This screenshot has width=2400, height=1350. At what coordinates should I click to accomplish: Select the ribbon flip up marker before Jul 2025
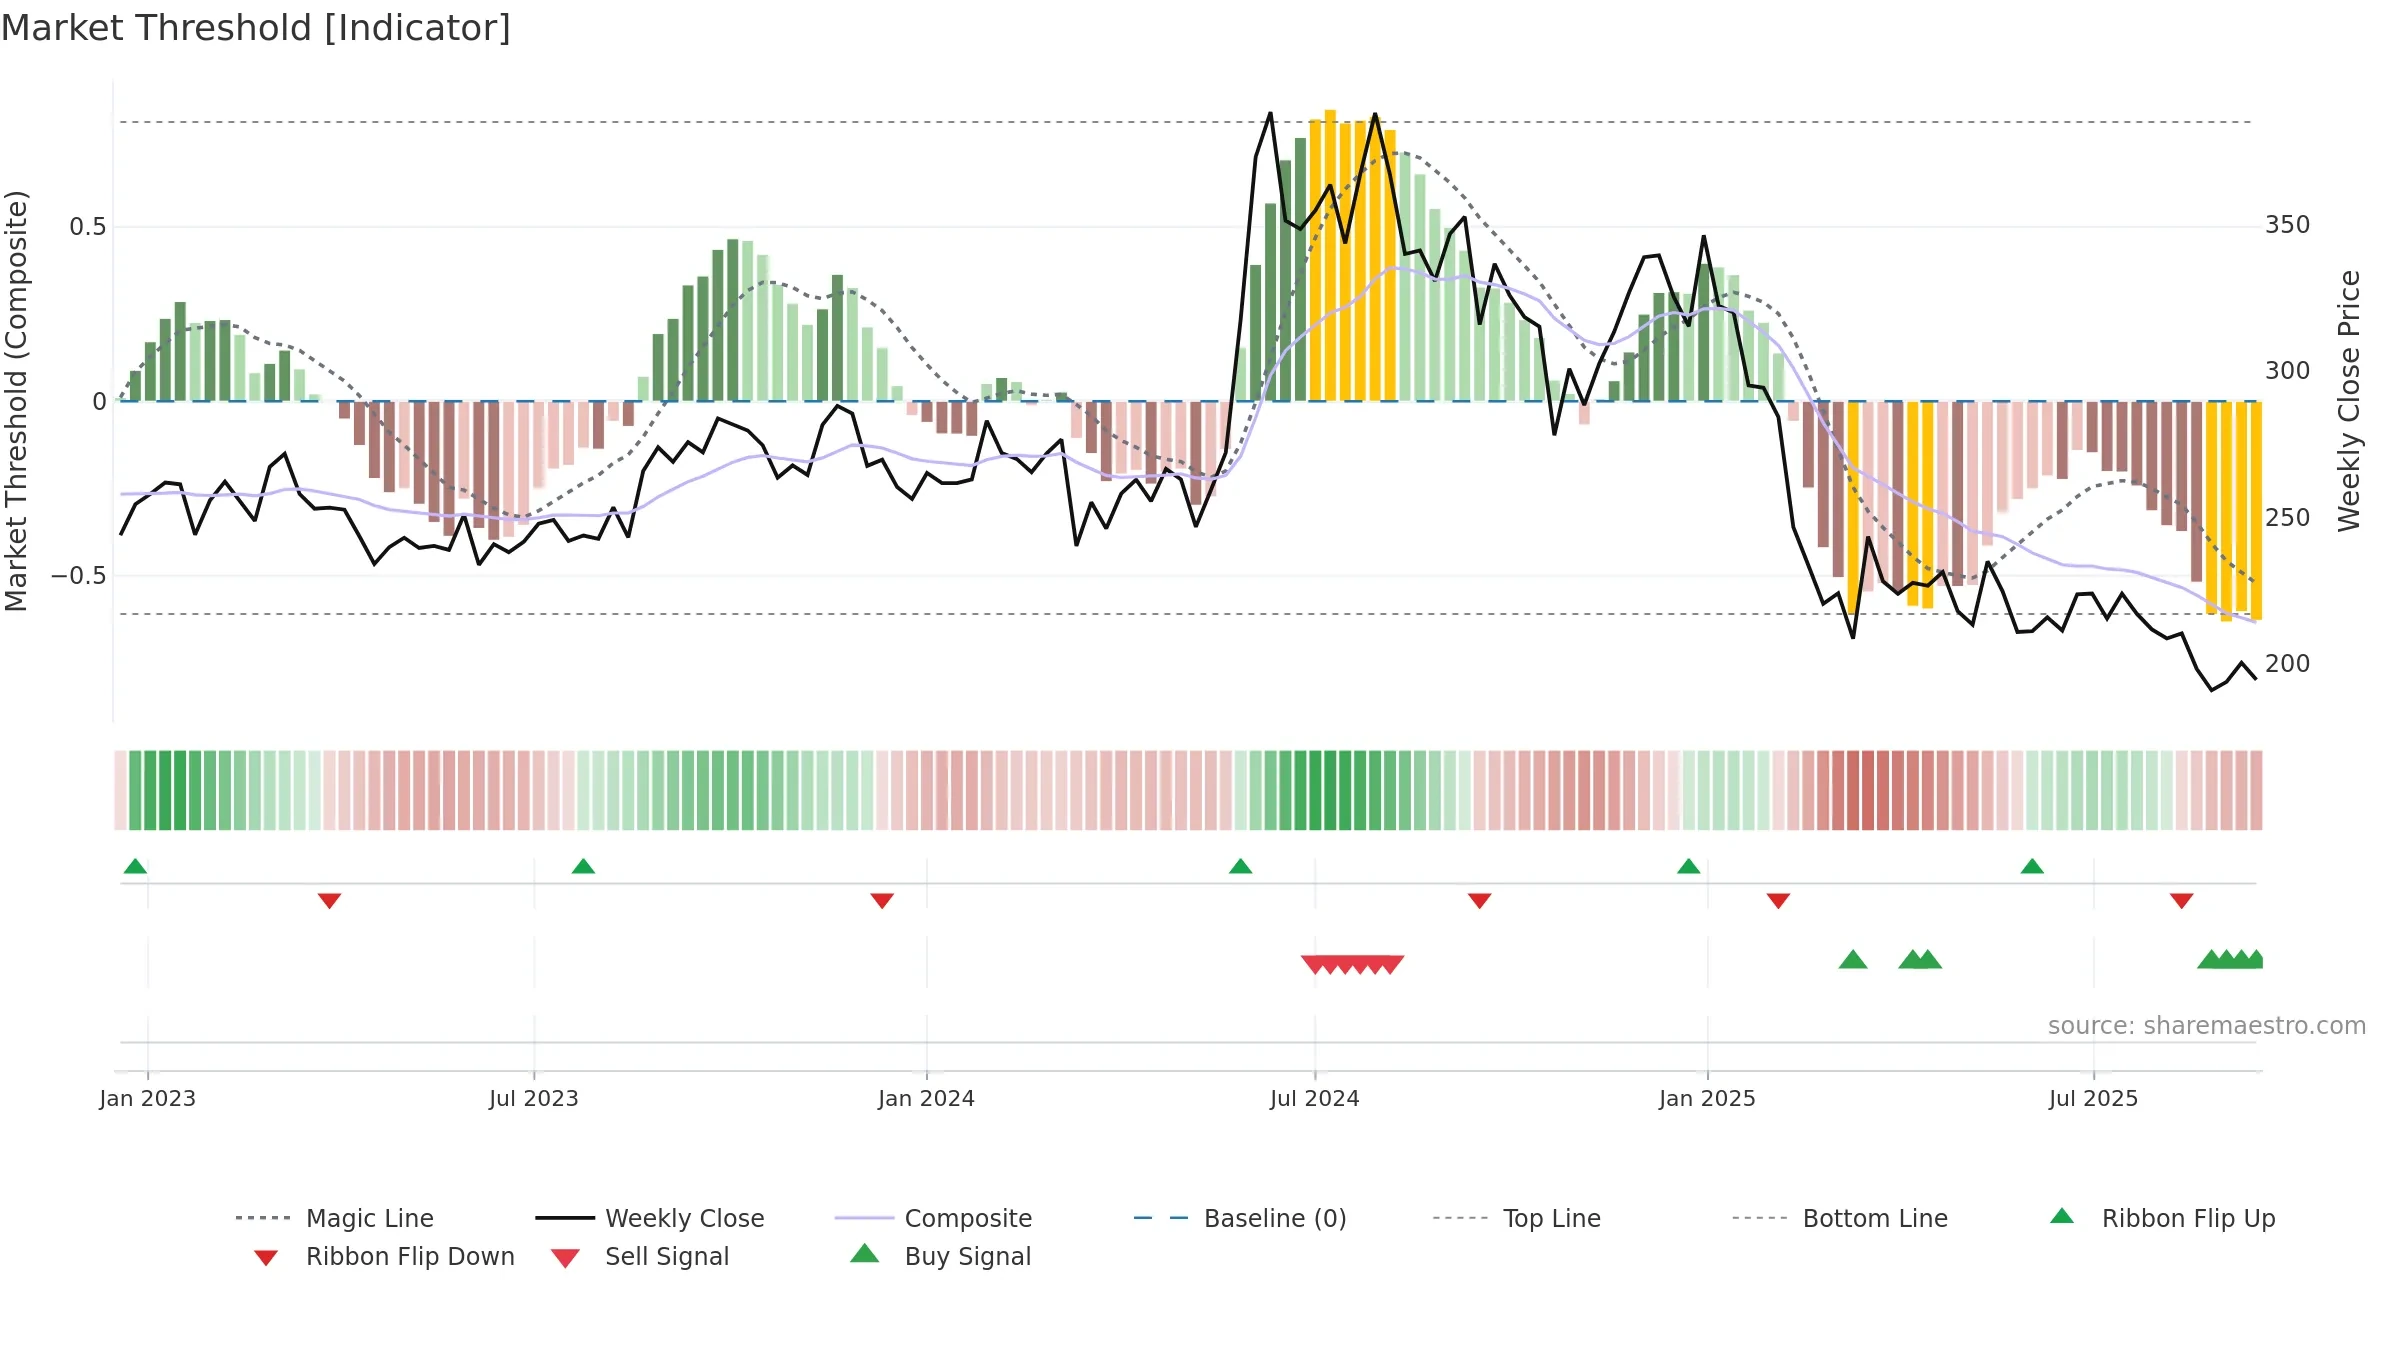pos(2032,866)
